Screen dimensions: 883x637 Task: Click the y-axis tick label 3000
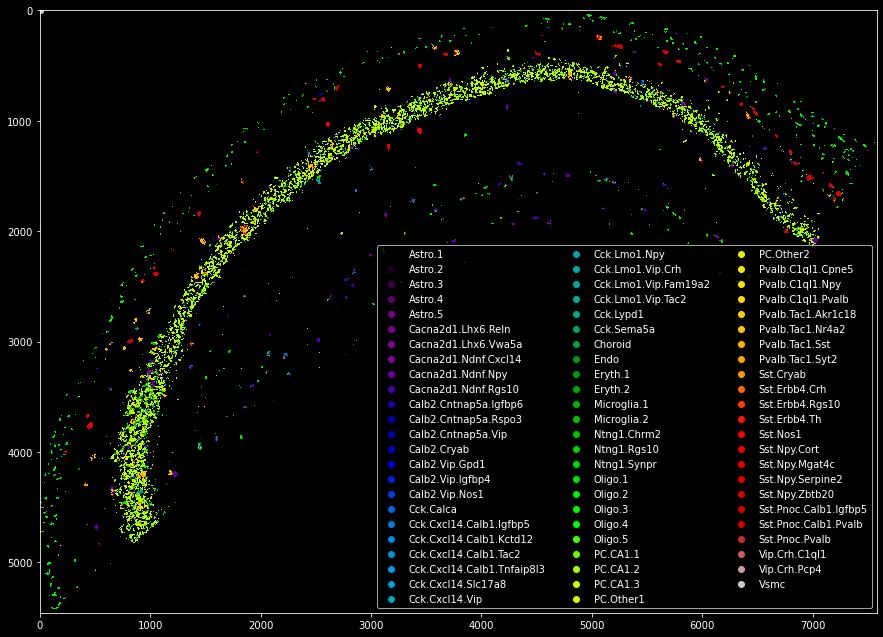pos(20,342)
